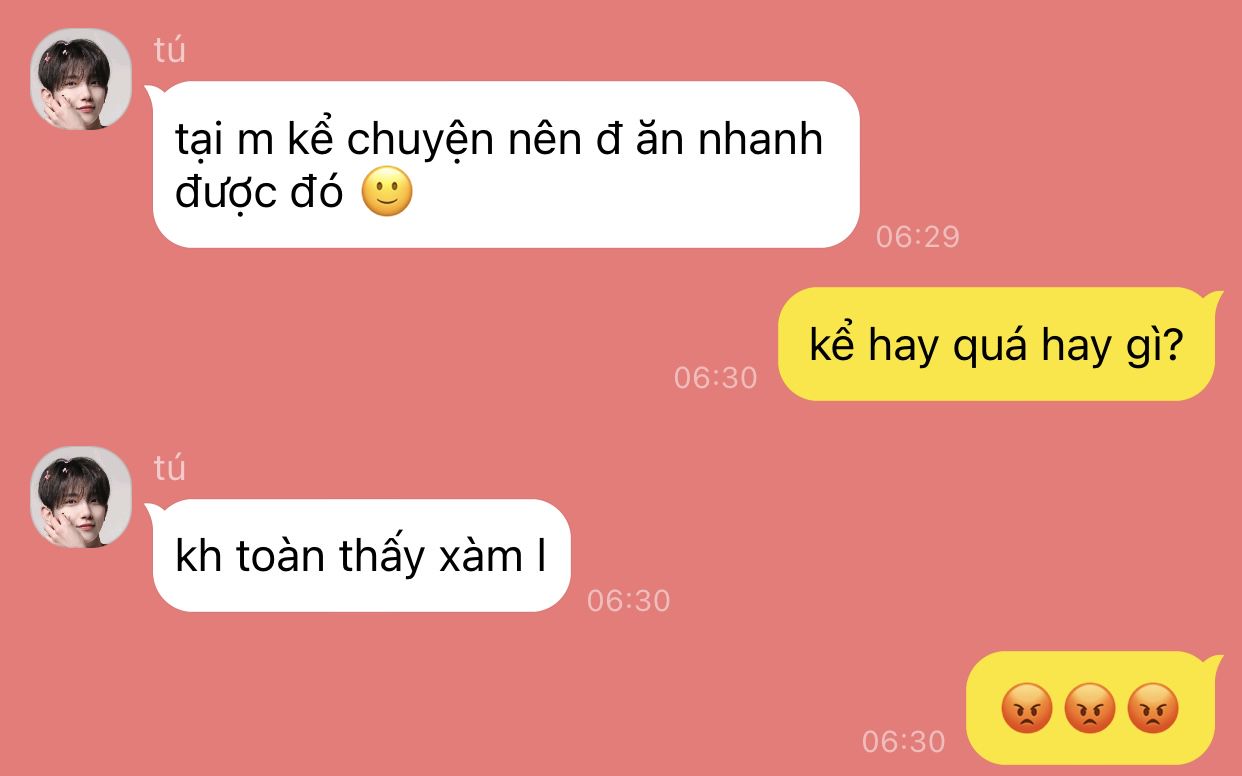
Task: Click the 06:30 timestamp beside 'kể hay quá hay gì?'
Action: click(x=715, y=377)
